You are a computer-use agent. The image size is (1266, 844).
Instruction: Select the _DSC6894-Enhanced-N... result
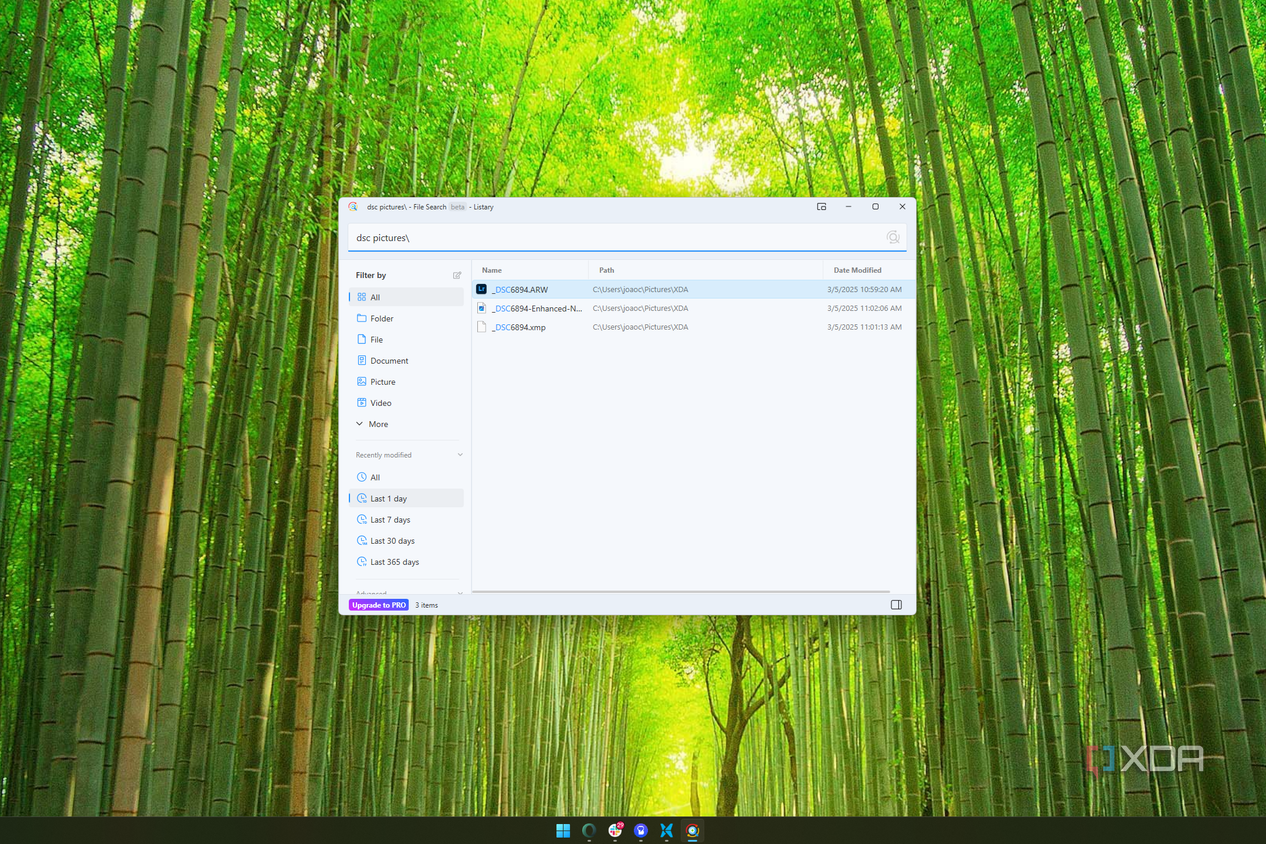(x=692, y=308)
